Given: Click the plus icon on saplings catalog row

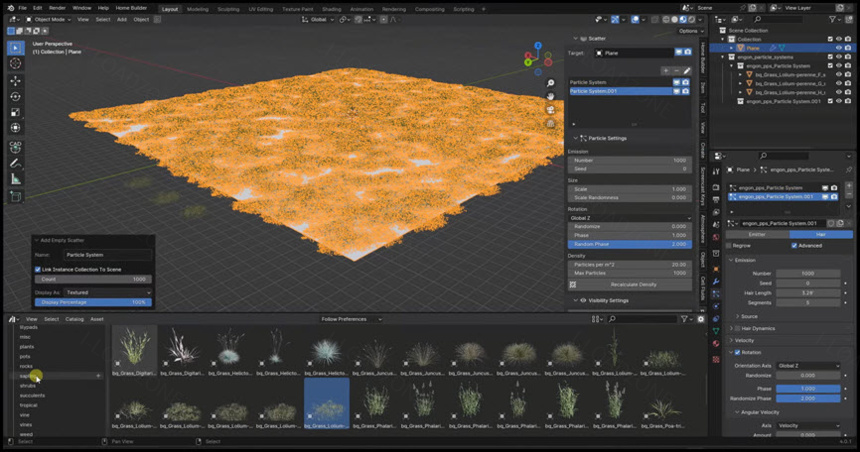Looking at the screenshot, I should coord(99,376).
